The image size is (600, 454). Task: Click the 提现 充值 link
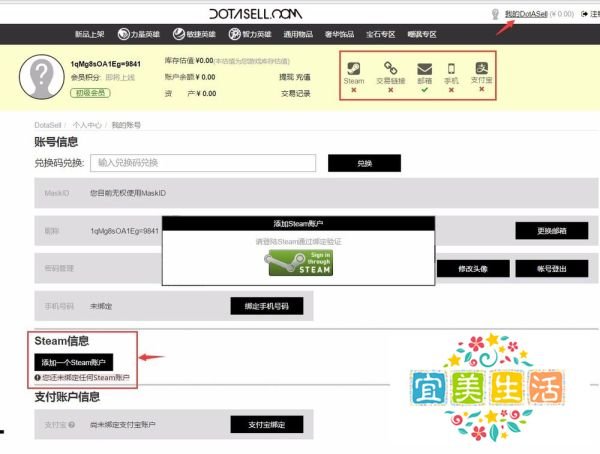click(x=295, y=77)
